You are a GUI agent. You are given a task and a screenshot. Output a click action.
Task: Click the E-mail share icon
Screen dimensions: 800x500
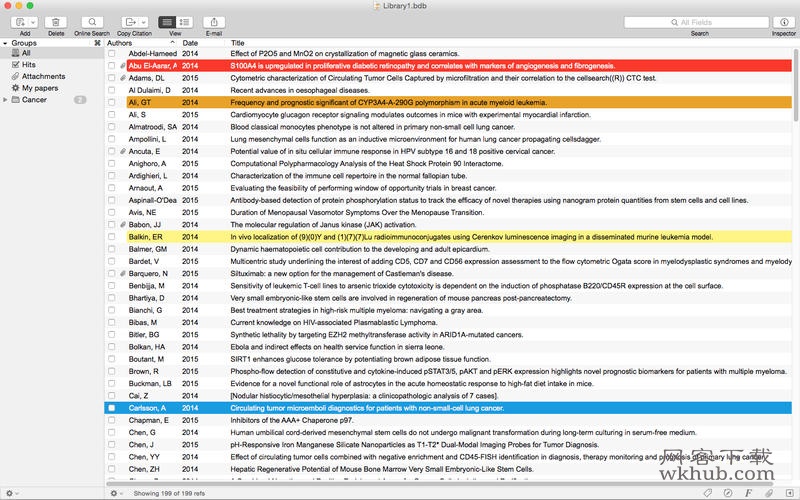click(x=214, y=22)
